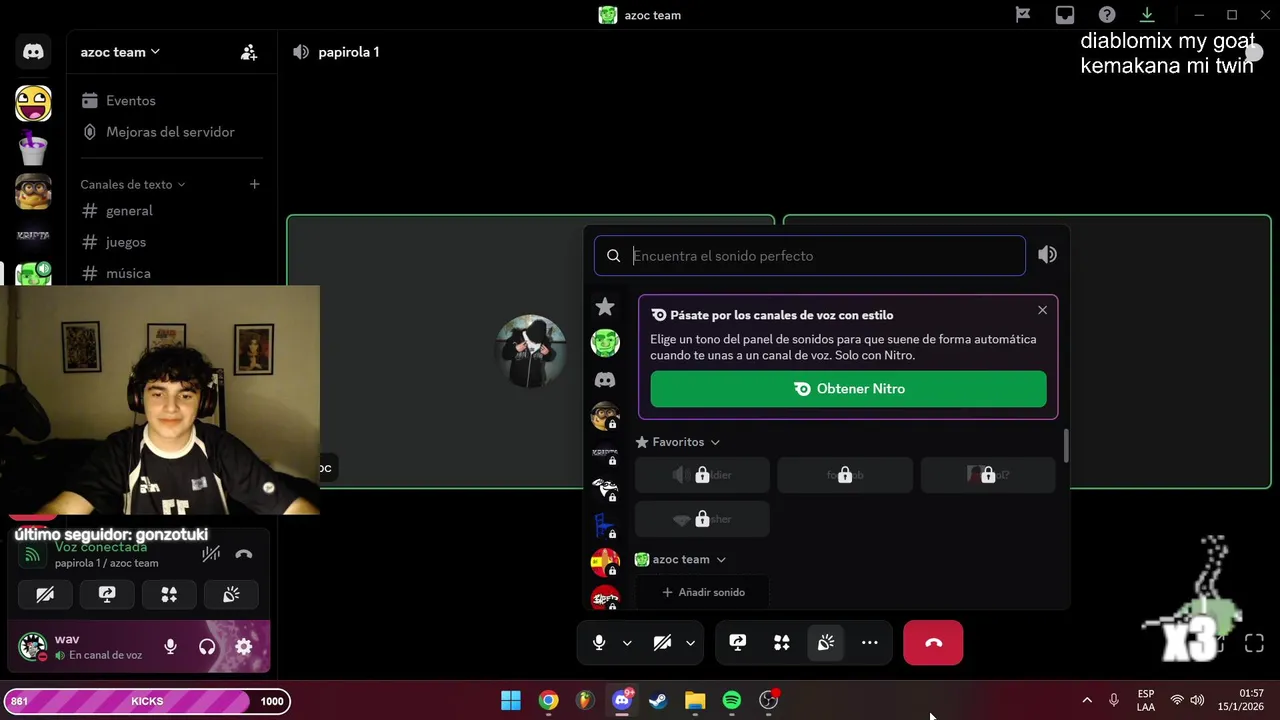Image resolution: width=1280 pixels, height=720 pixels.
Task: Select locked blue chair server in soundboard sidebar
Action: point(605,525)
